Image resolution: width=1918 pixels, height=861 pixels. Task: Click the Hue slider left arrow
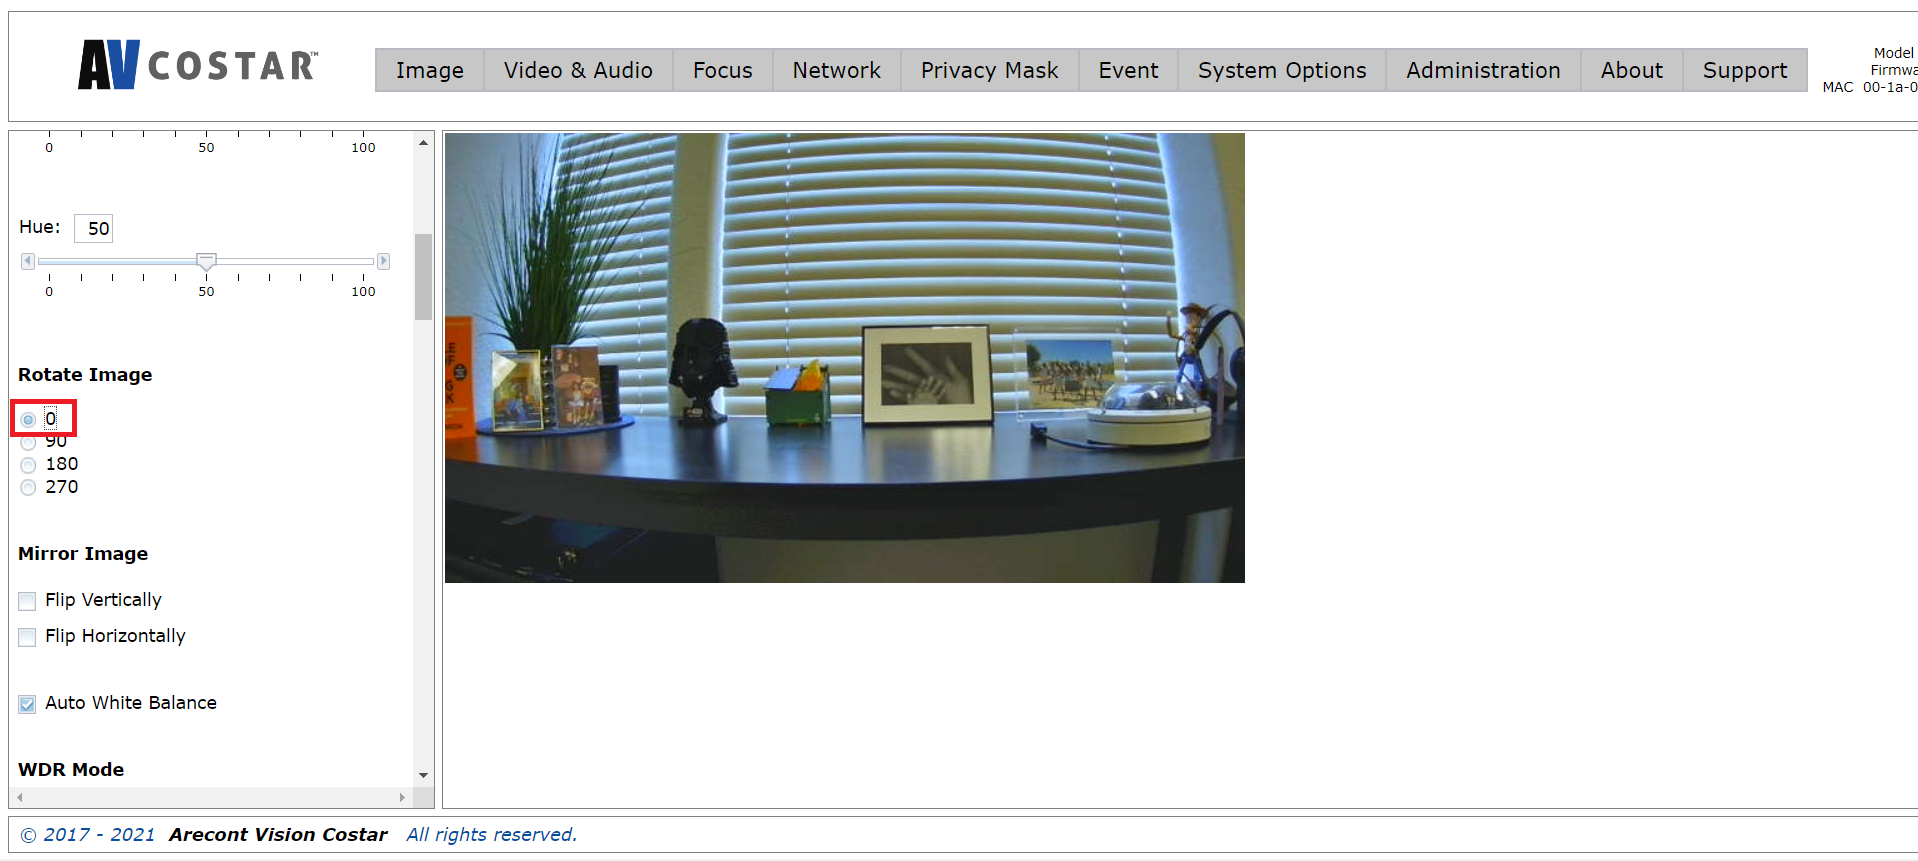[x=28, y=261]
